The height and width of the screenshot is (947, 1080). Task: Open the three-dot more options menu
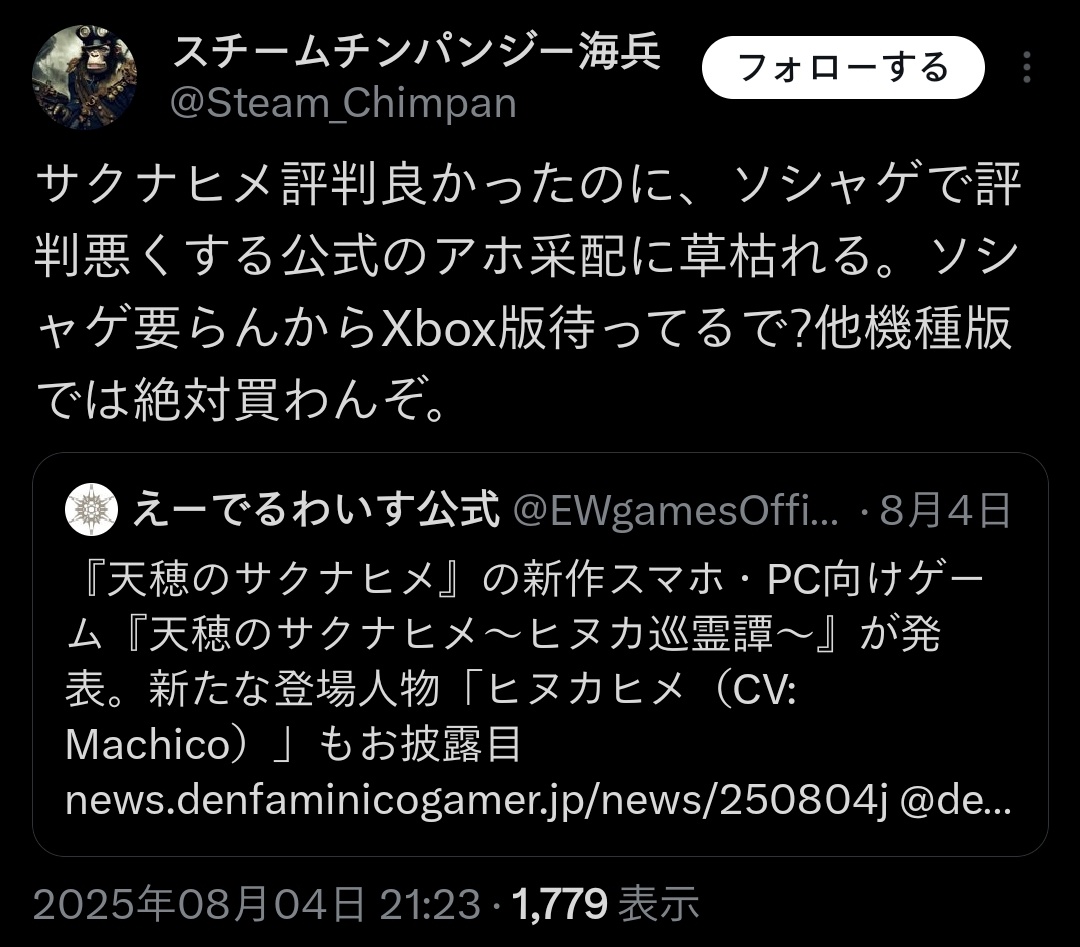point(1026,67)
